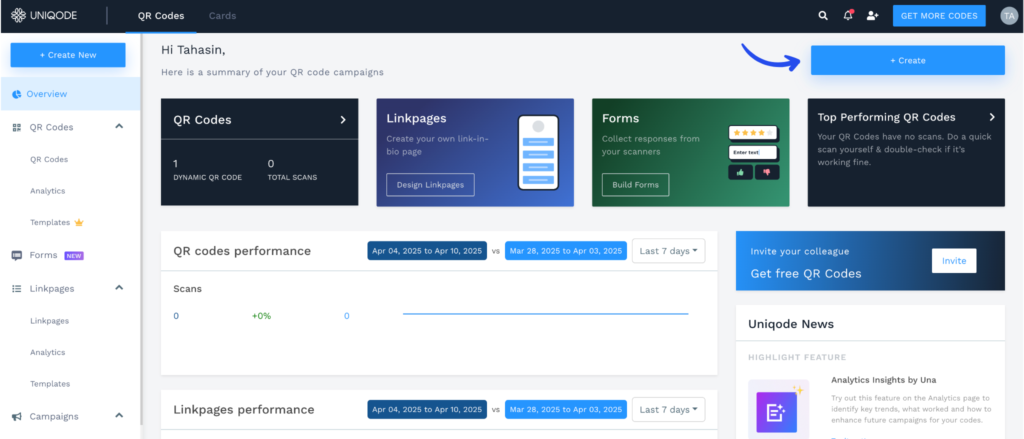
Task: Click Linkpages performance Apr 04 date range
Action: click(x=427, y=410)
